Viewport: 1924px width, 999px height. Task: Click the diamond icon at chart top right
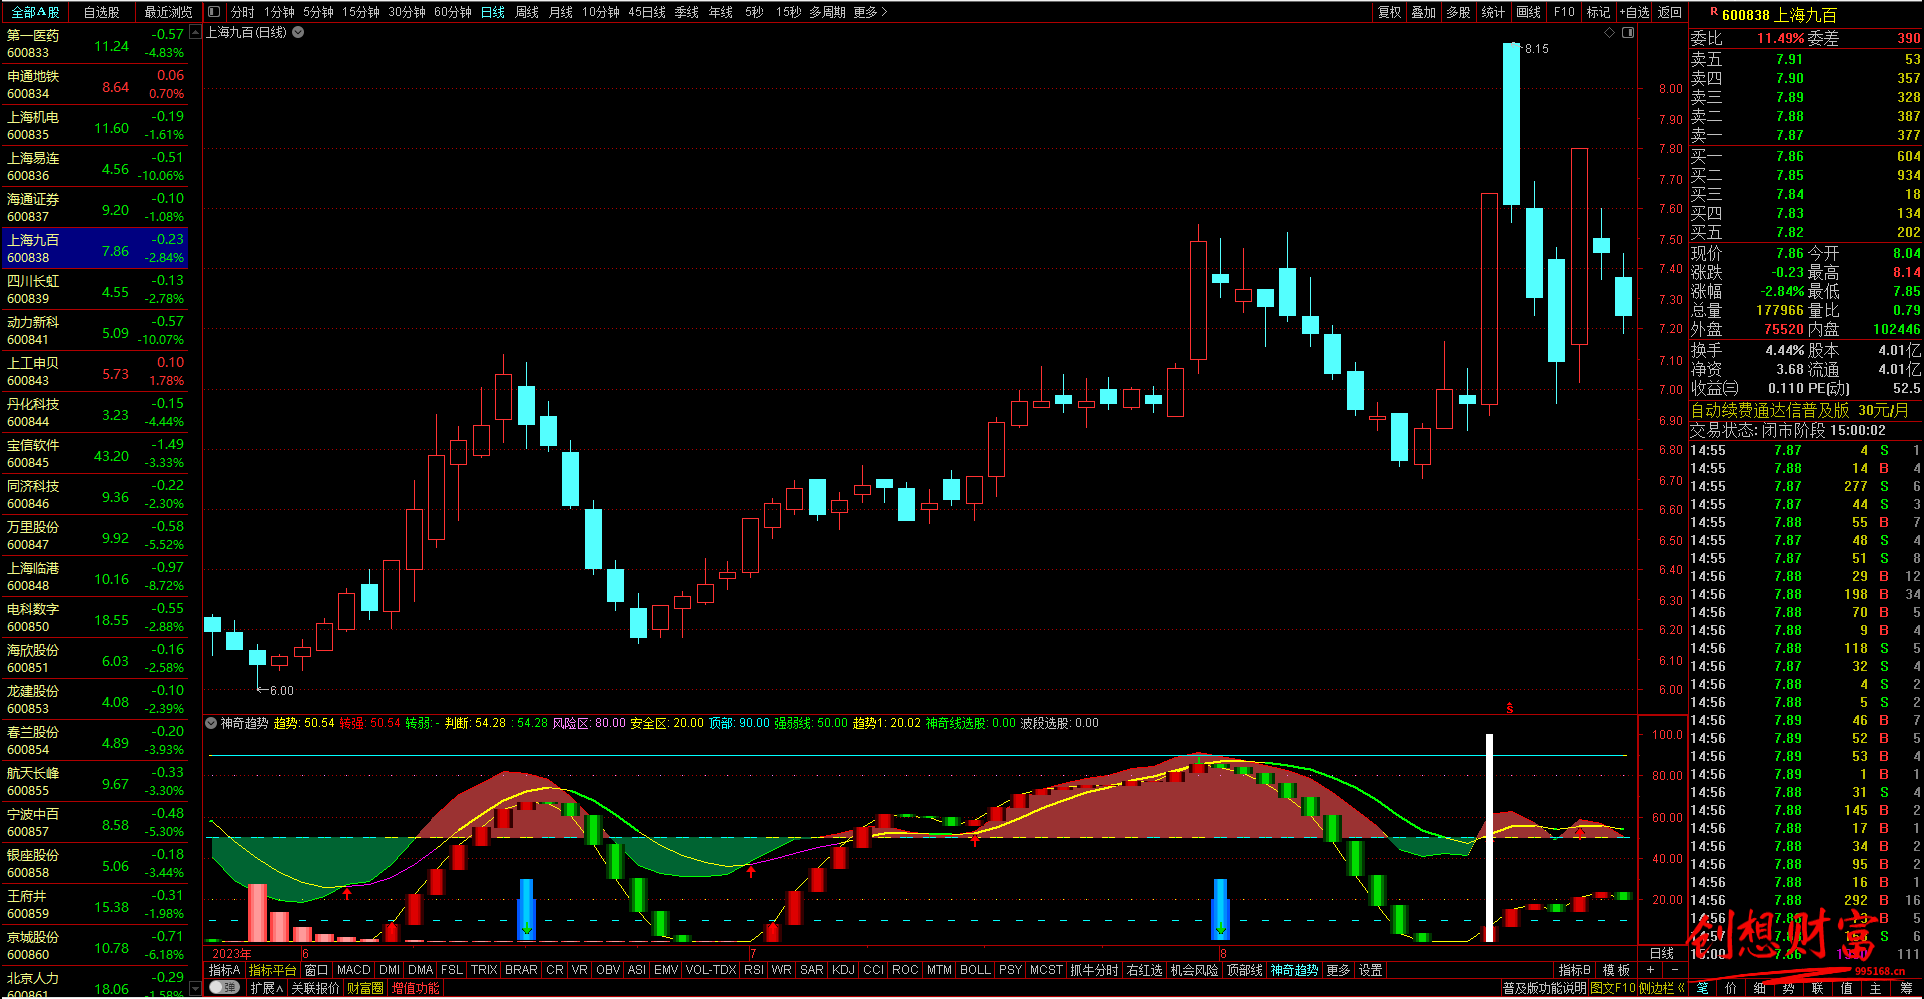point(1609,33)
